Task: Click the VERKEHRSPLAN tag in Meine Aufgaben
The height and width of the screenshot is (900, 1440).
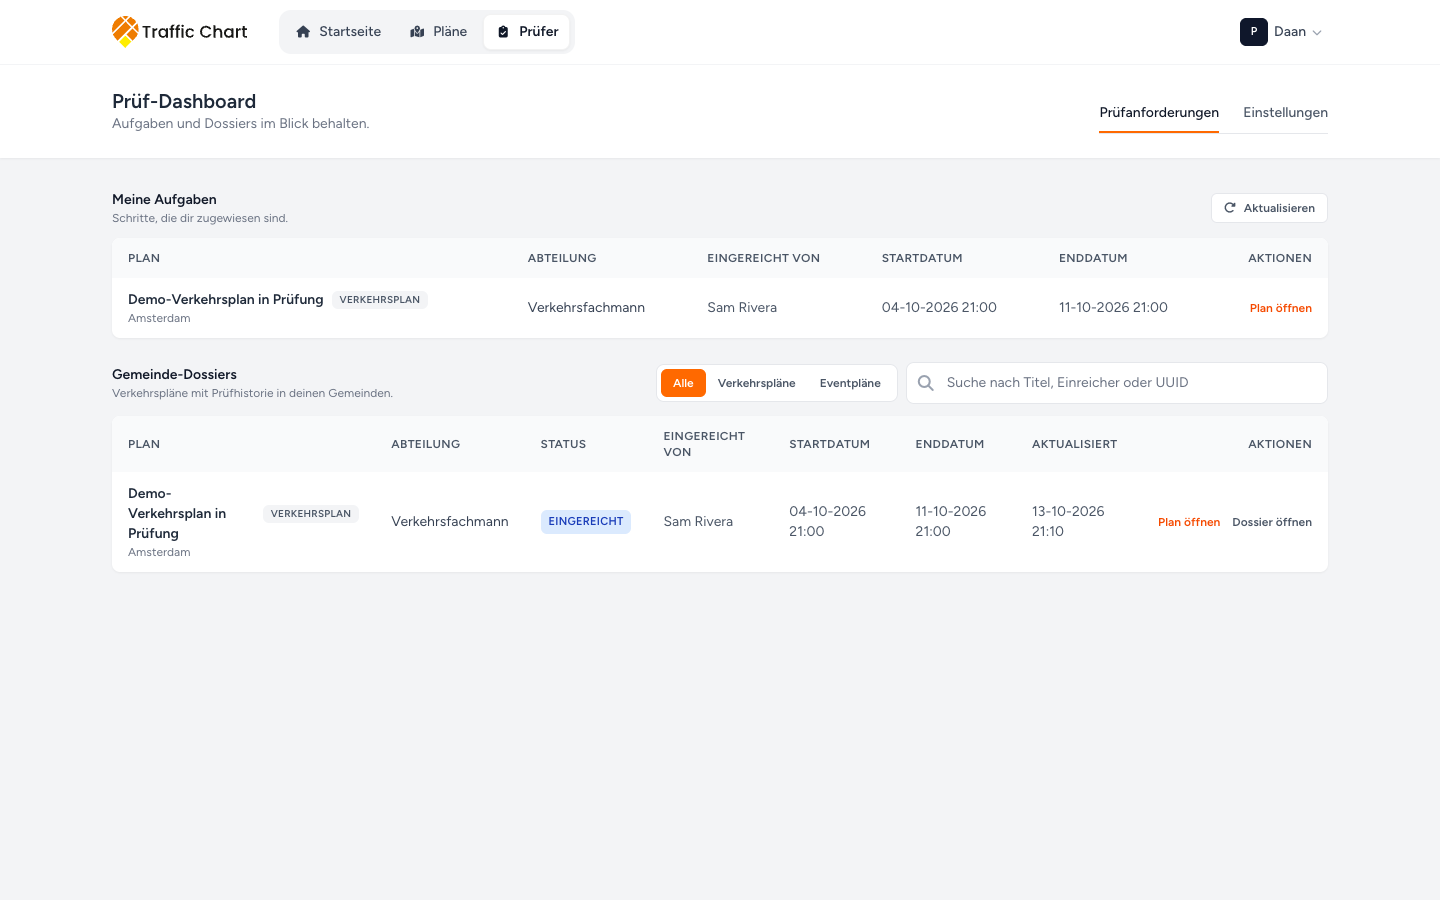Action: pos(380,300)
